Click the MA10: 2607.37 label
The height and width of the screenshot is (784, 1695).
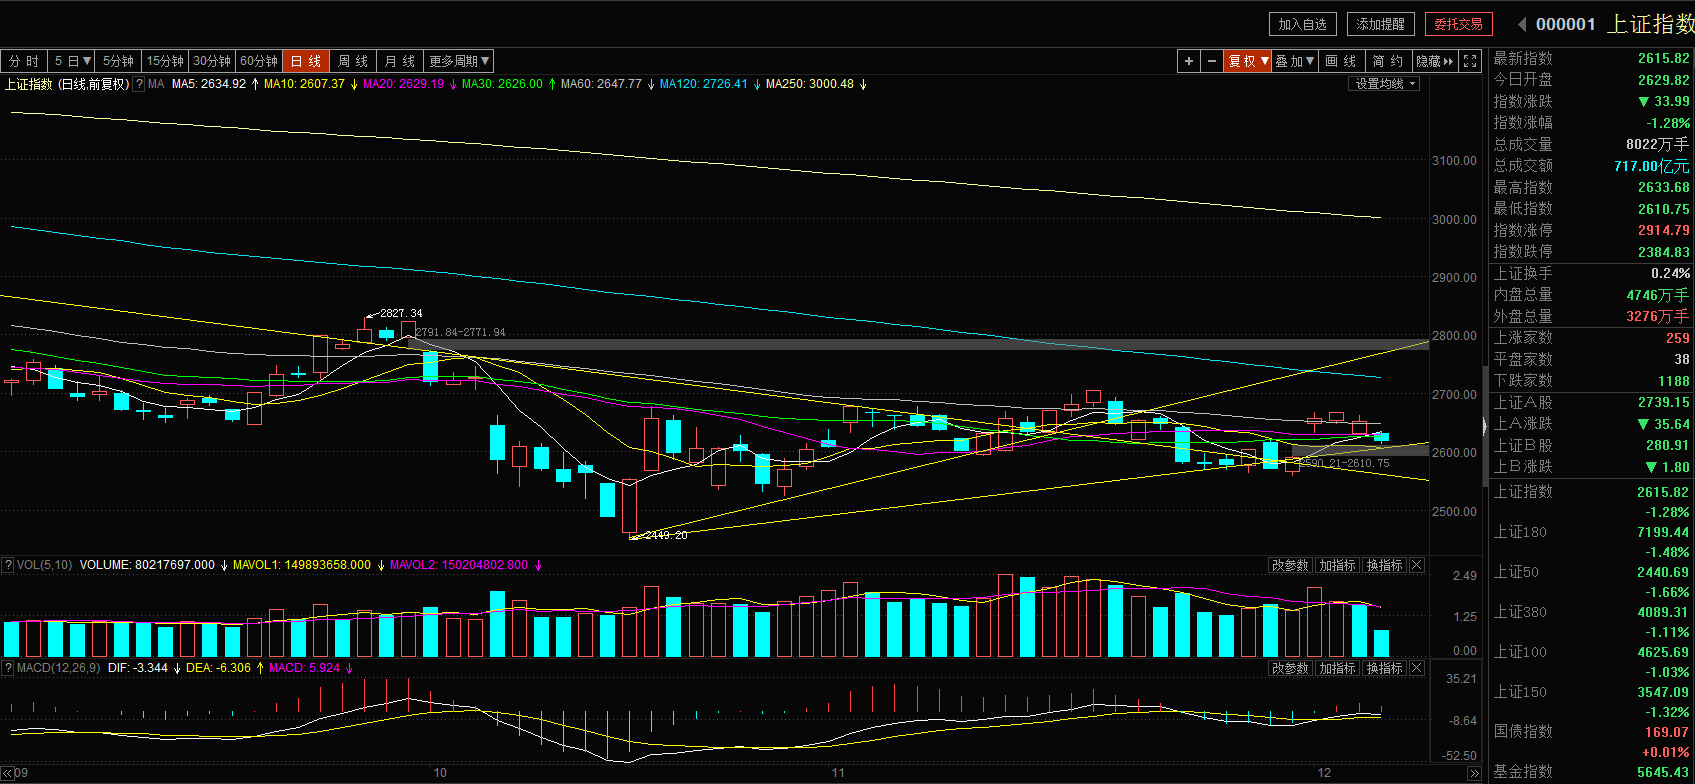click(304, 84)
